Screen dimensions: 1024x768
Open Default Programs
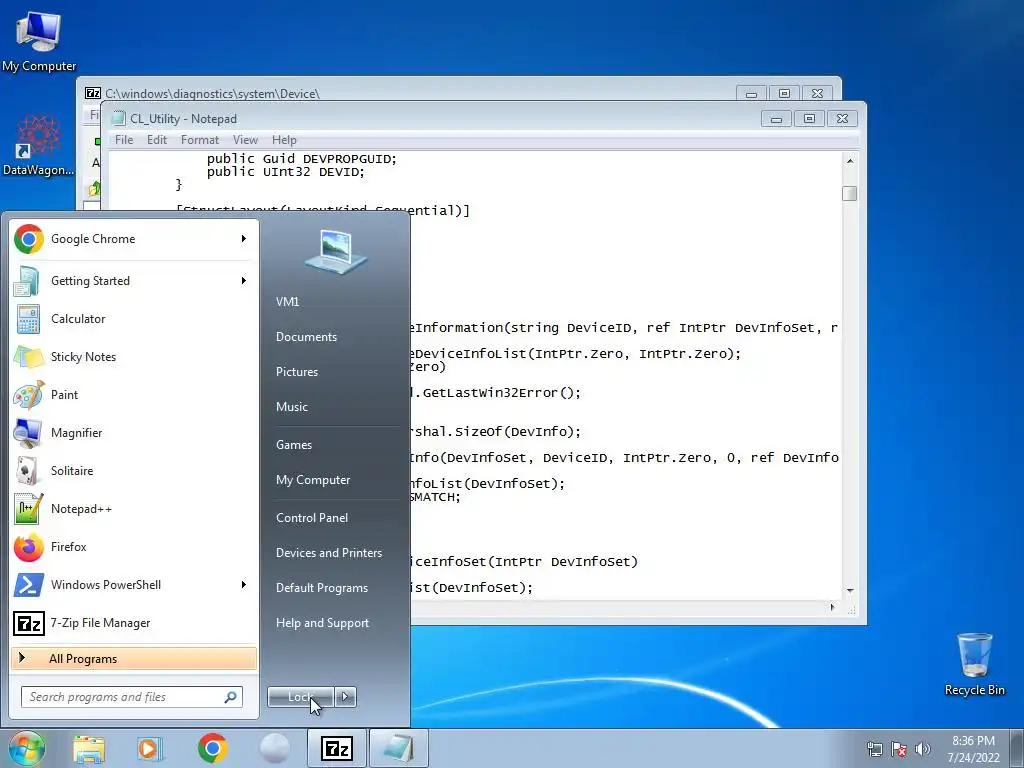(322, 588)
